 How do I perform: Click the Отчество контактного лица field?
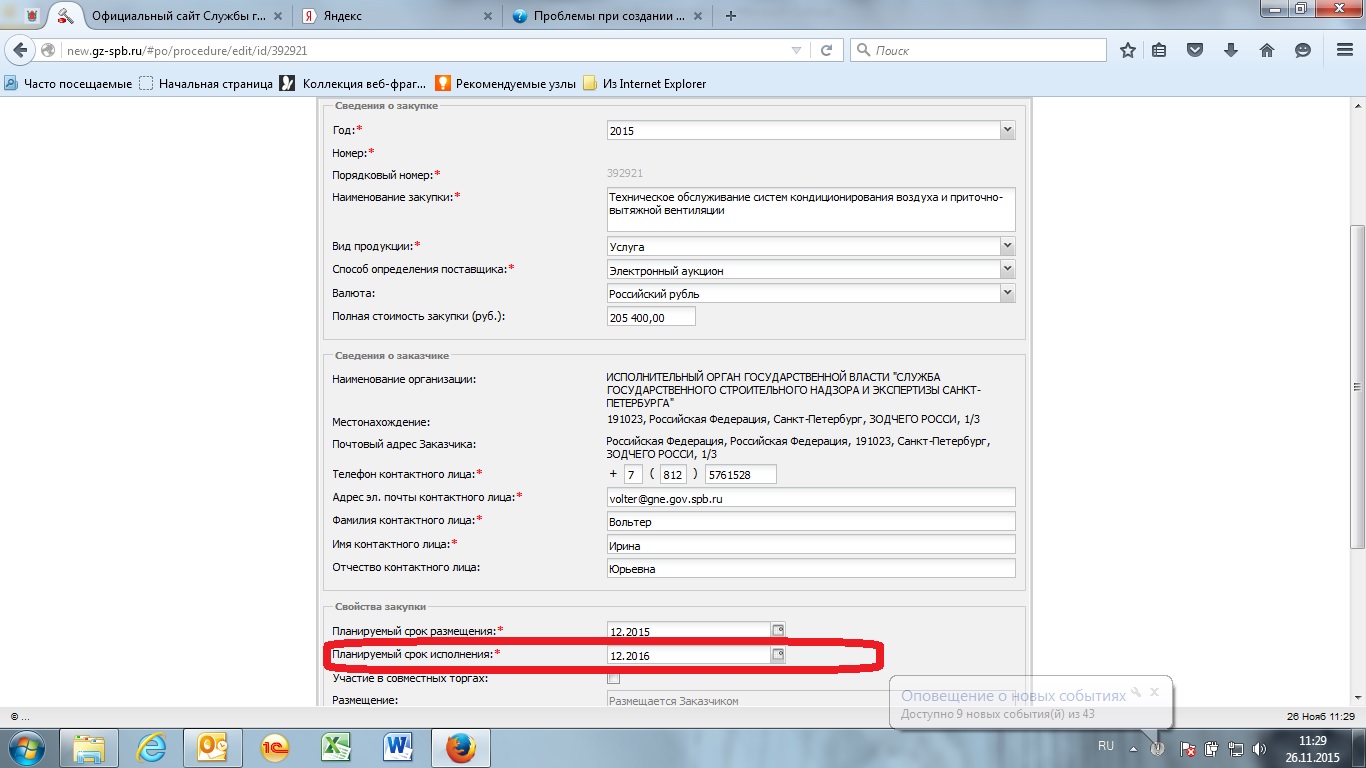(811, 568)
